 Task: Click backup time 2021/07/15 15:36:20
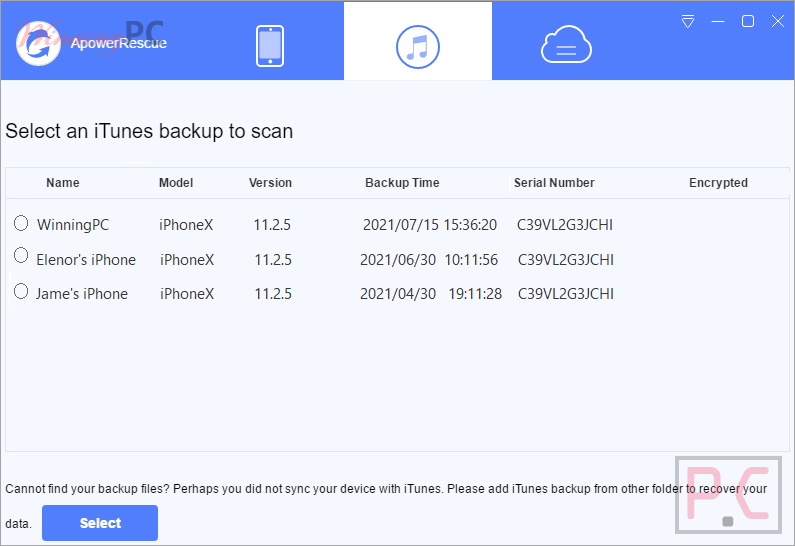pos(430,225)
